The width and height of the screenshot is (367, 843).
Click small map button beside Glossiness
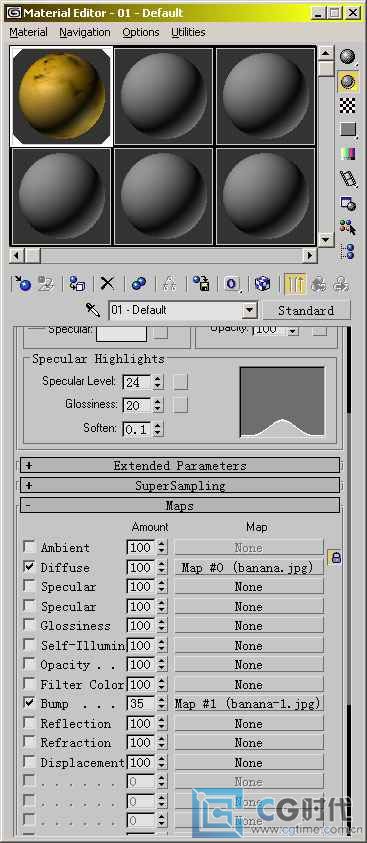pos(181,405)
